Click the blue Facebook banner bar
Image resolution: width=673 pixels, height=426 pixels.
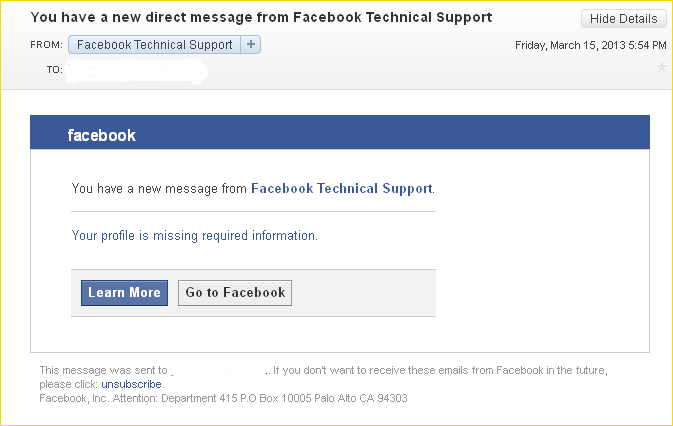tap(340, 132)
